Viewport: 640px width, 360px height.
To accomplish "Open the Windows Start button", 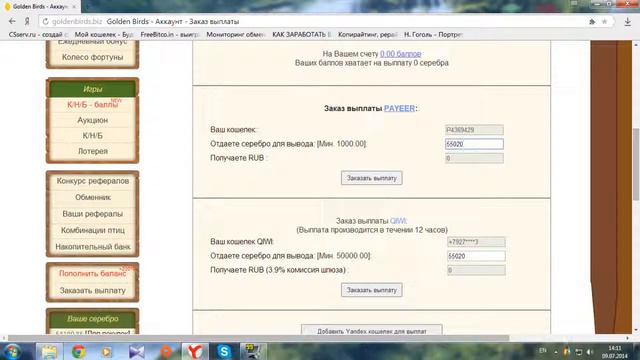I will coord(12,351).
